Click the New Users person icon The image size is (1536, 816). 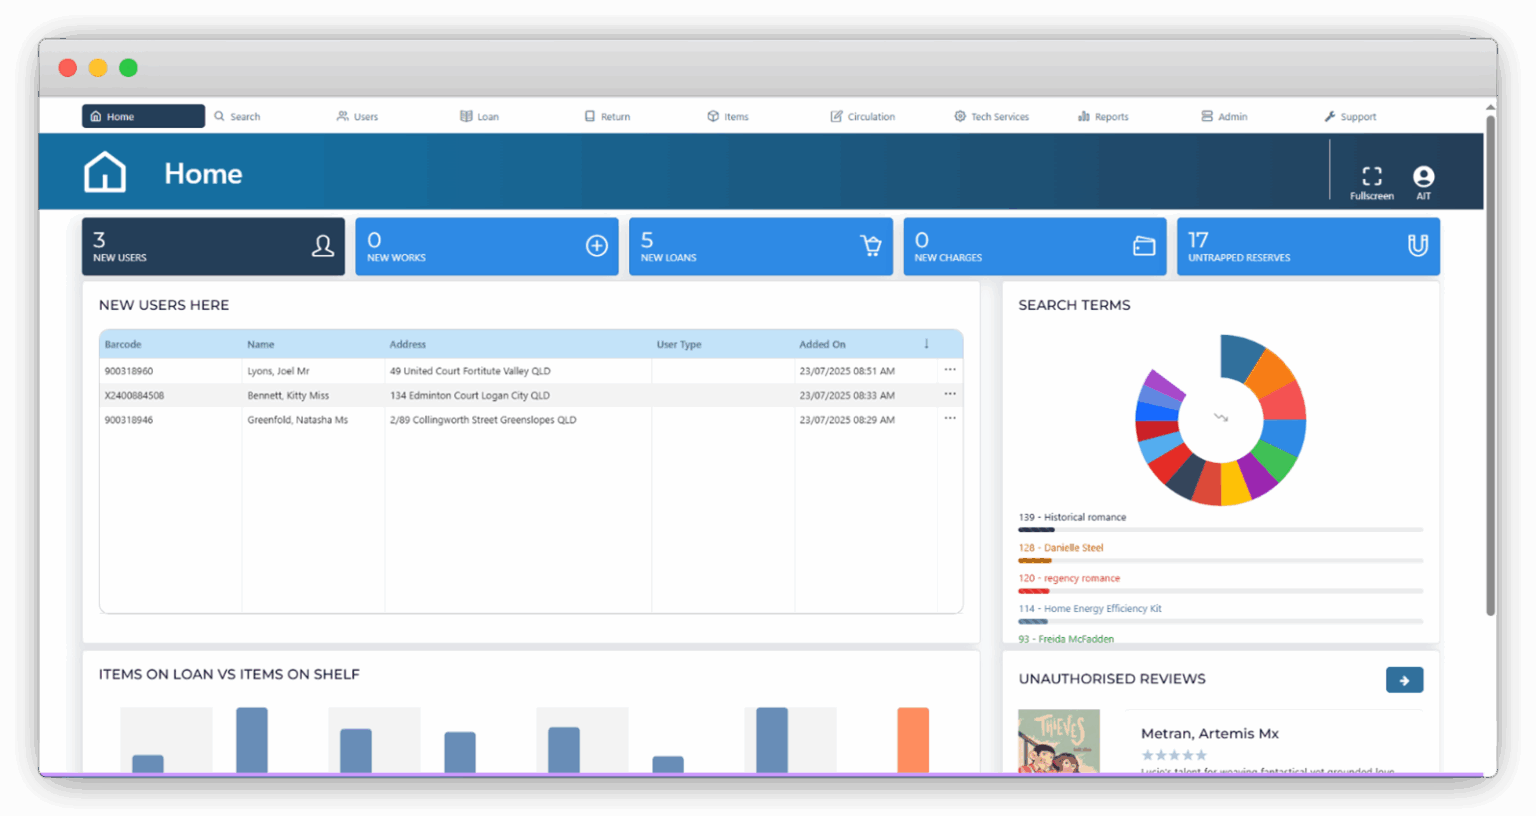[x=323, y=246]
